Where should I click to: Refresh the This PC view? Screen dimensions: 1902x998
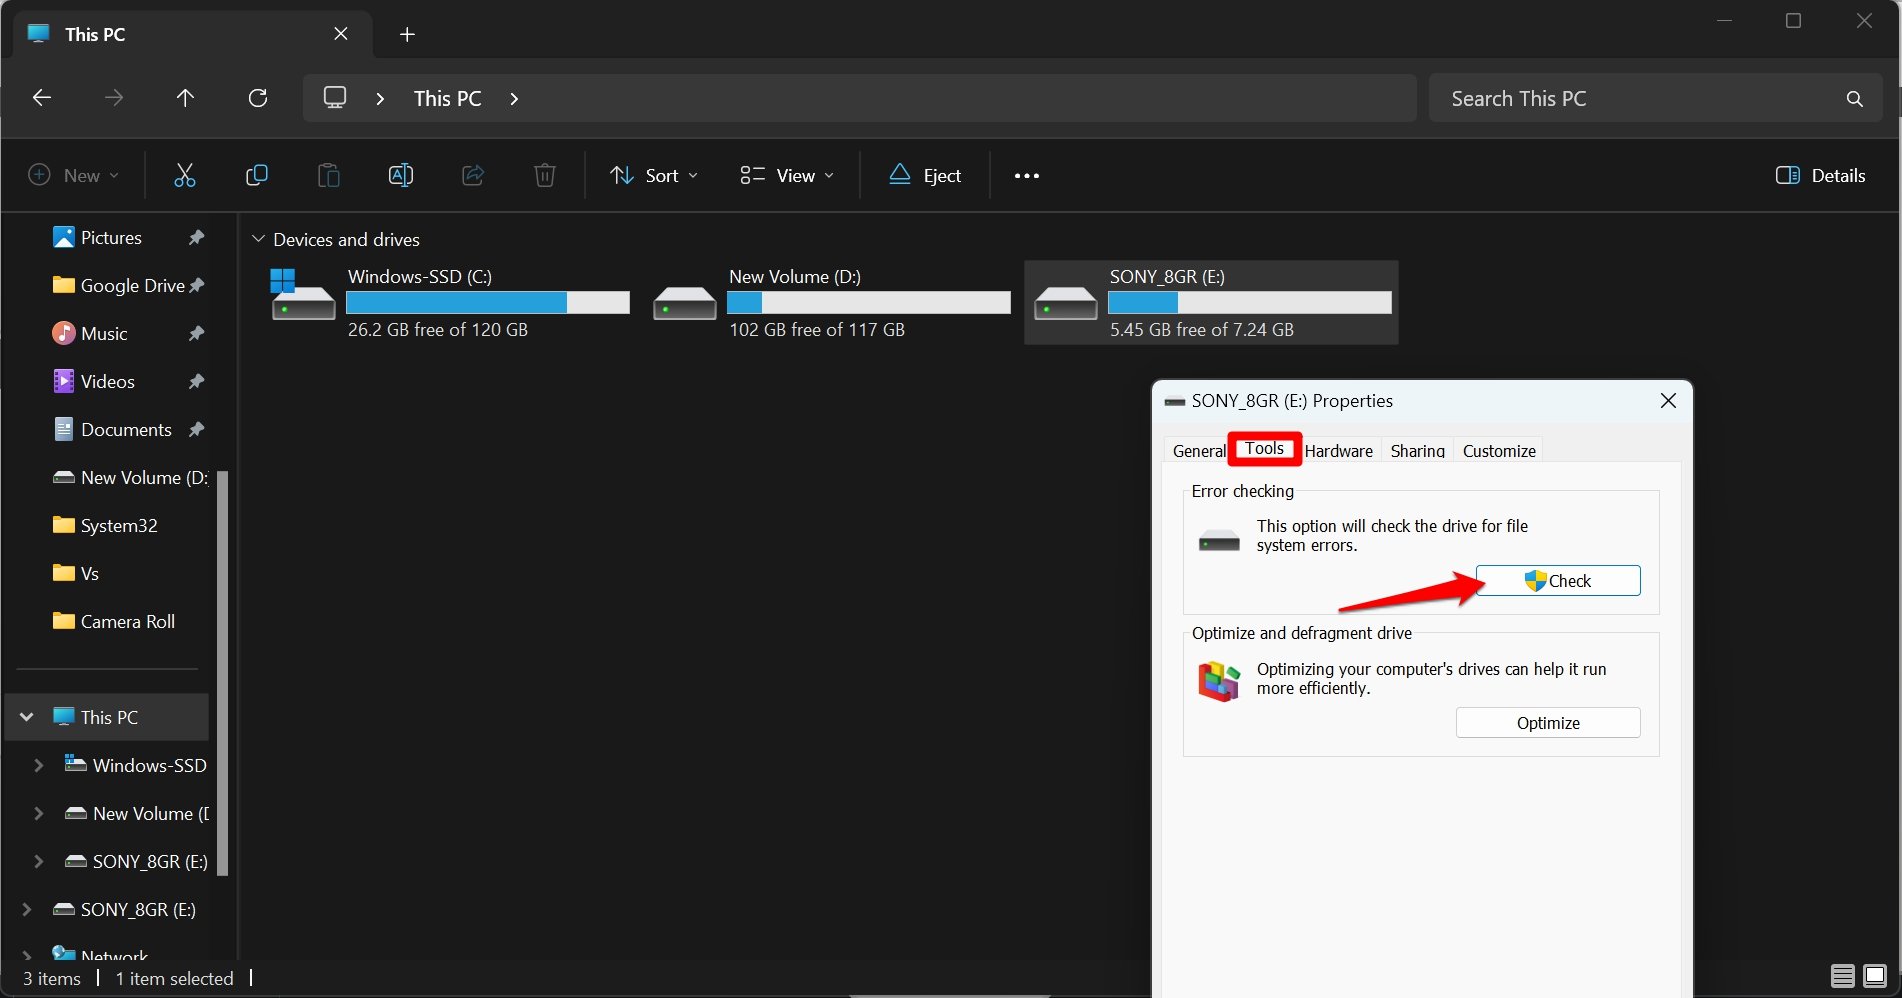pos(258,98)
